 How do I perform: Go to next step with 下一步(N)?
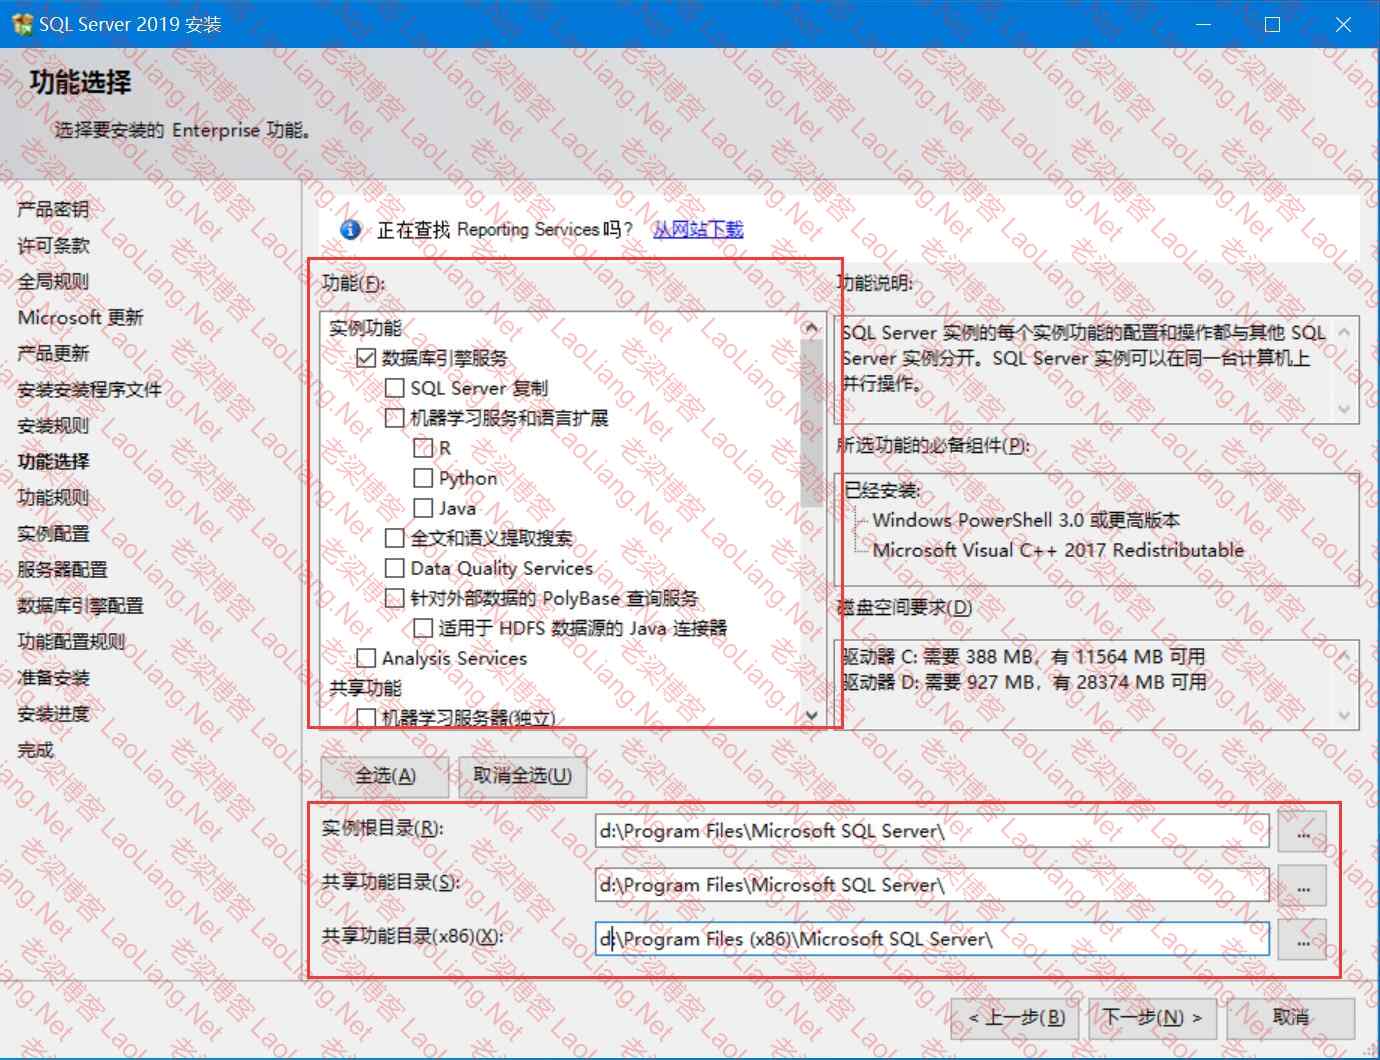[x=1151, y=1018]
